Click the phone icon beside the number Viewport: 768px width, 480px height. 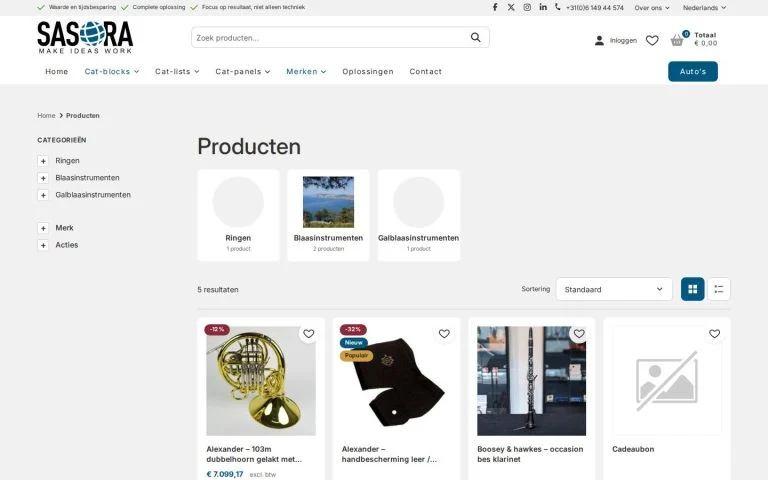pos(557,7)
